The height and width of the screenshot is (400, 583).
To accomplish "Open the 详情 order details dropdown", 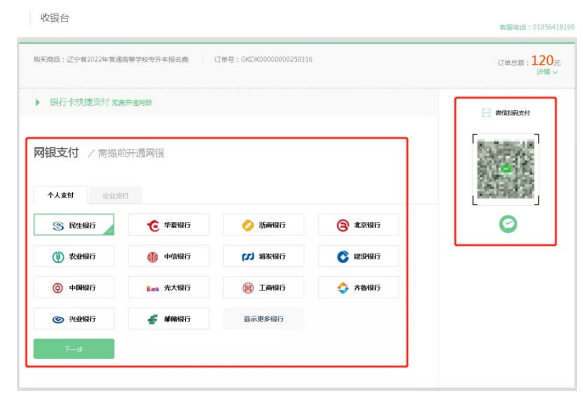I will click(x=547, y=72).
